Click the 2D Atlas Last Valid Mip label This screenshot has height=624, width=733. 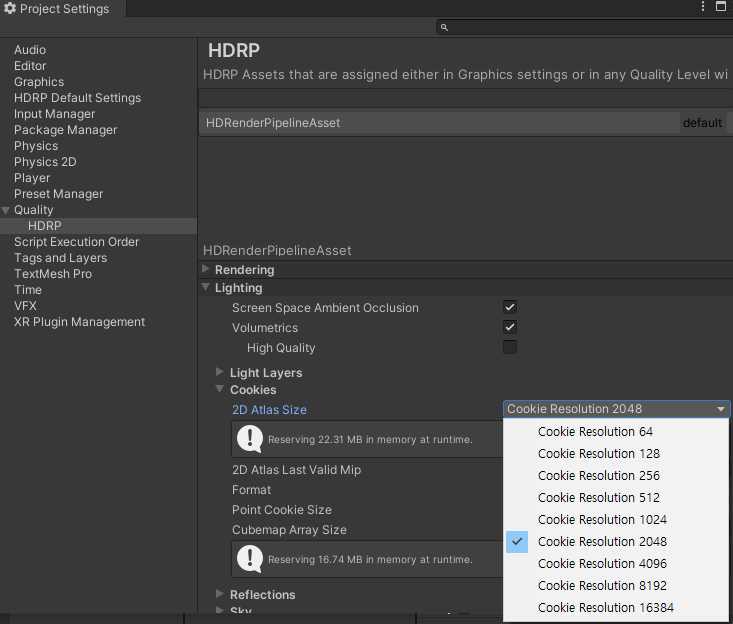[x=296, y=470]
